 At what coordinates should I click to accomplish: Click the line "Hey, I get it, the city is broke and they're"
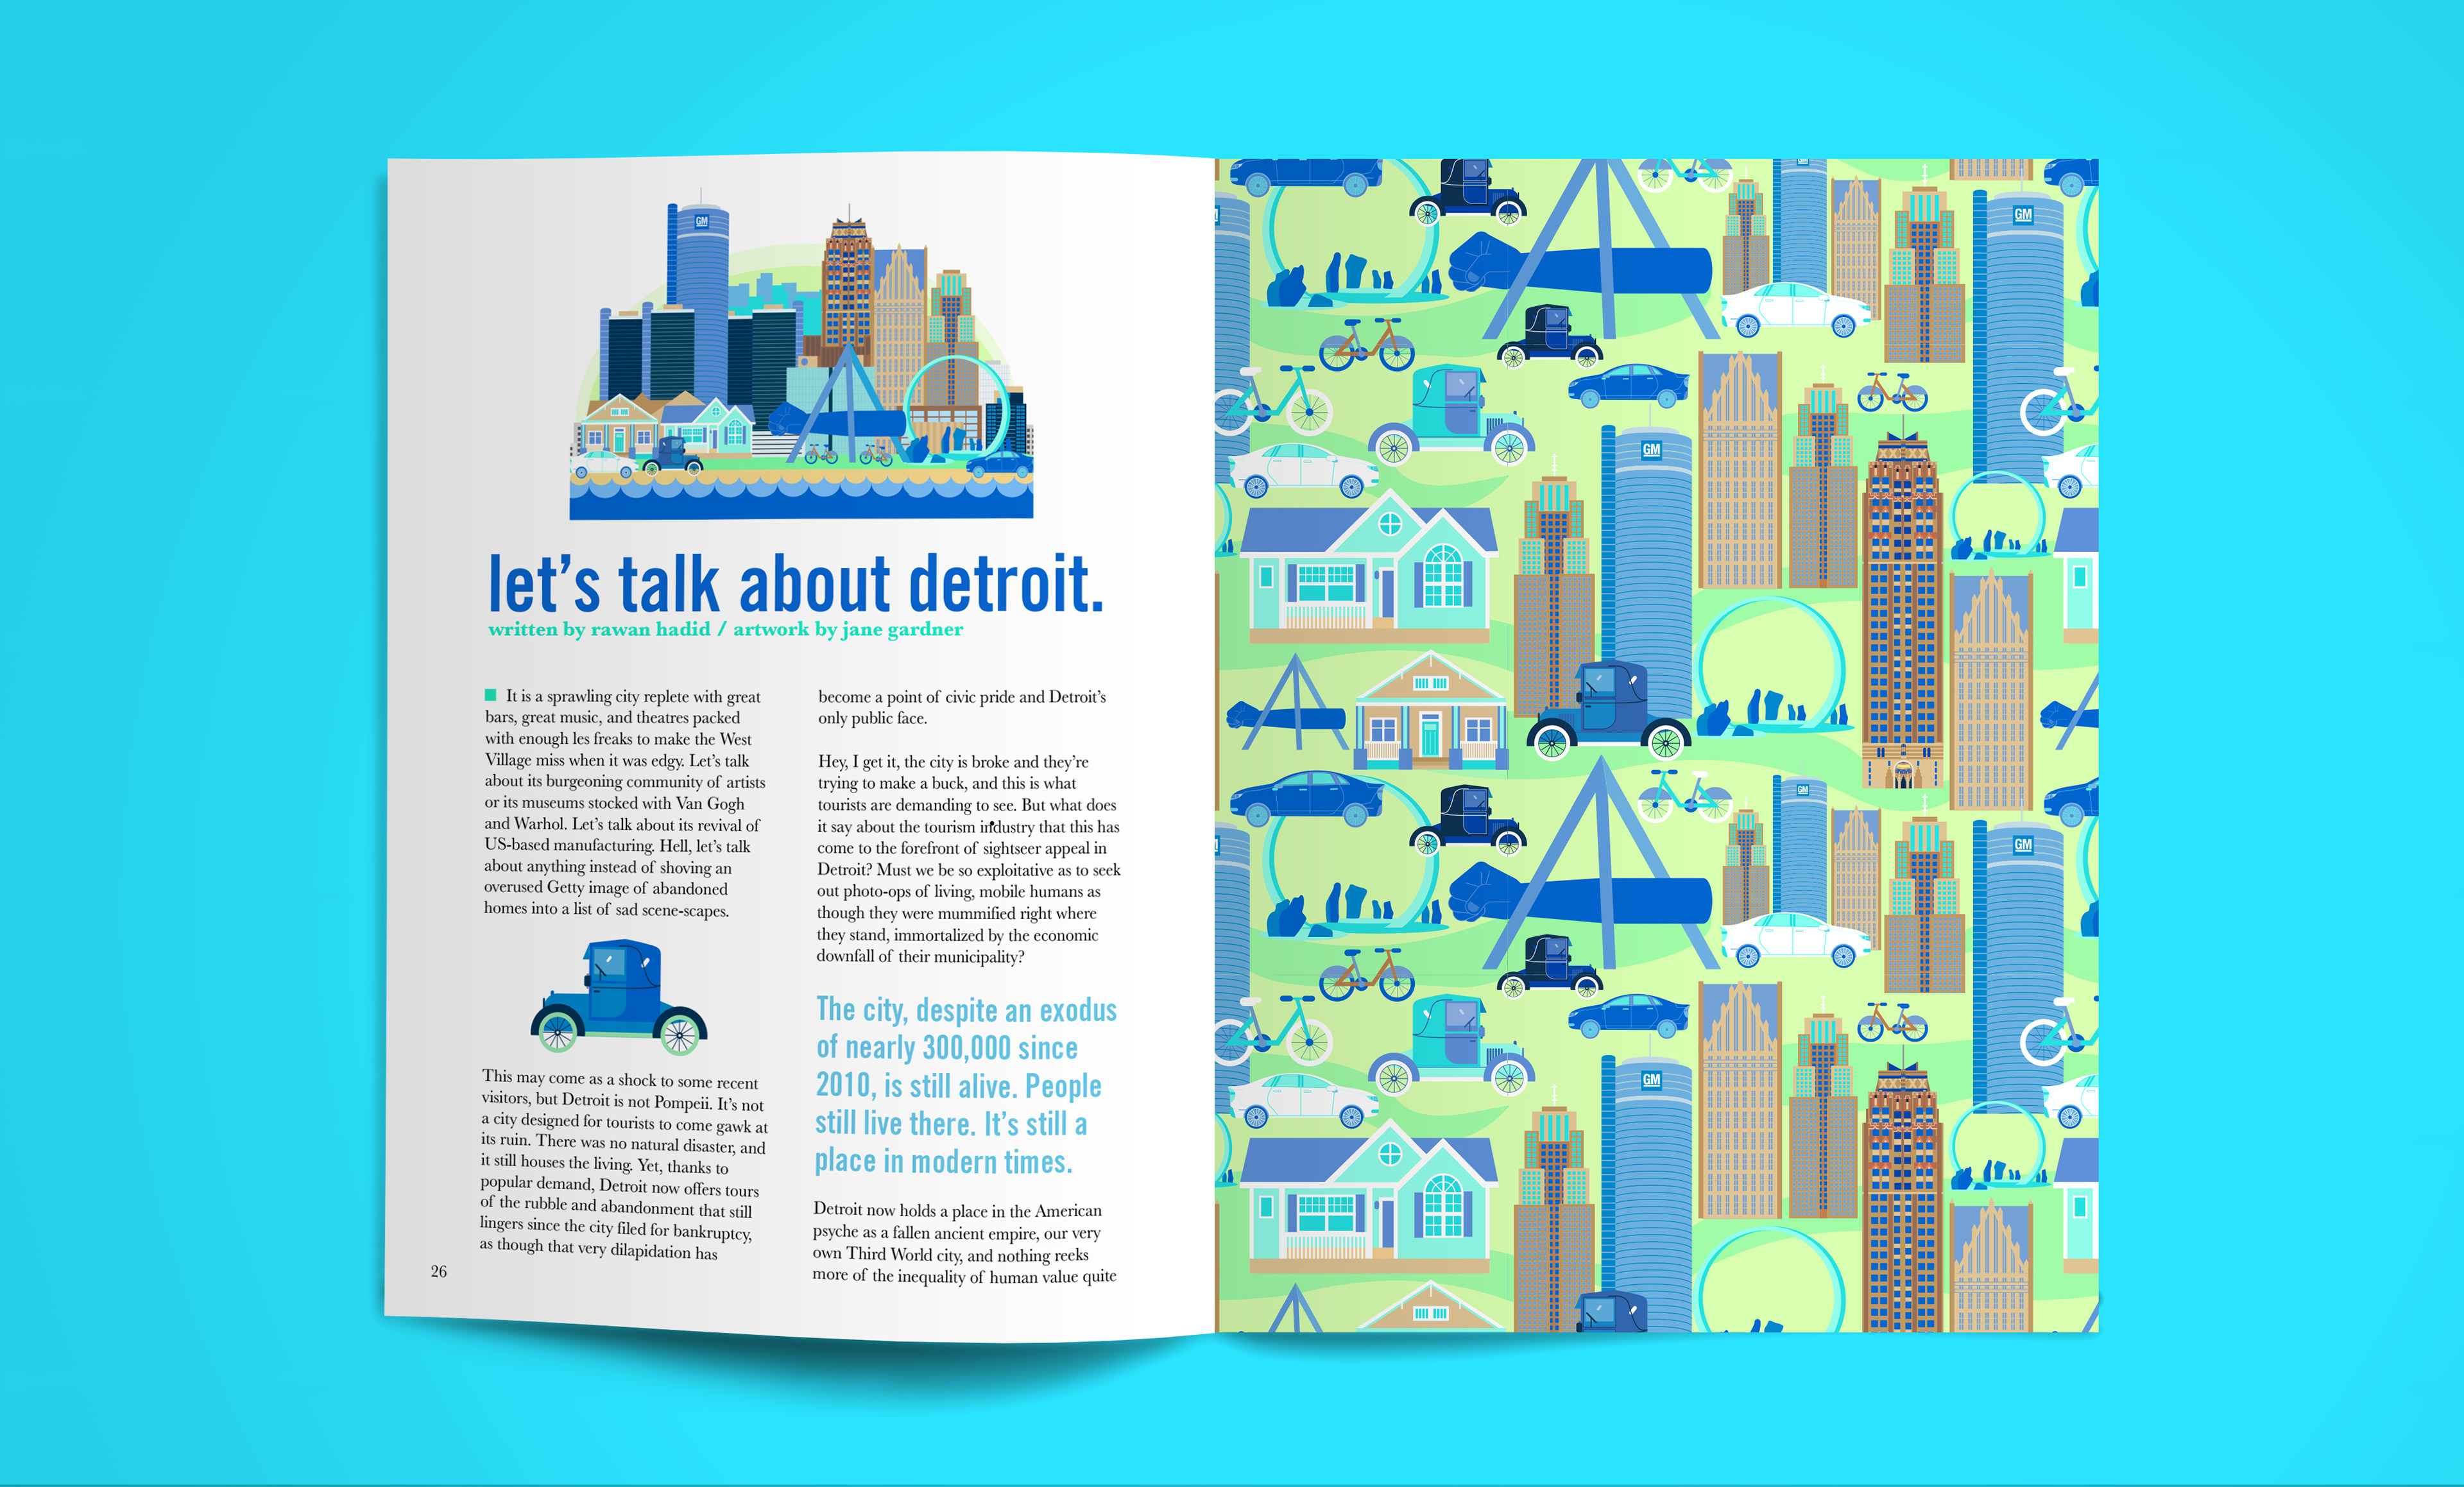coord(953,762)
